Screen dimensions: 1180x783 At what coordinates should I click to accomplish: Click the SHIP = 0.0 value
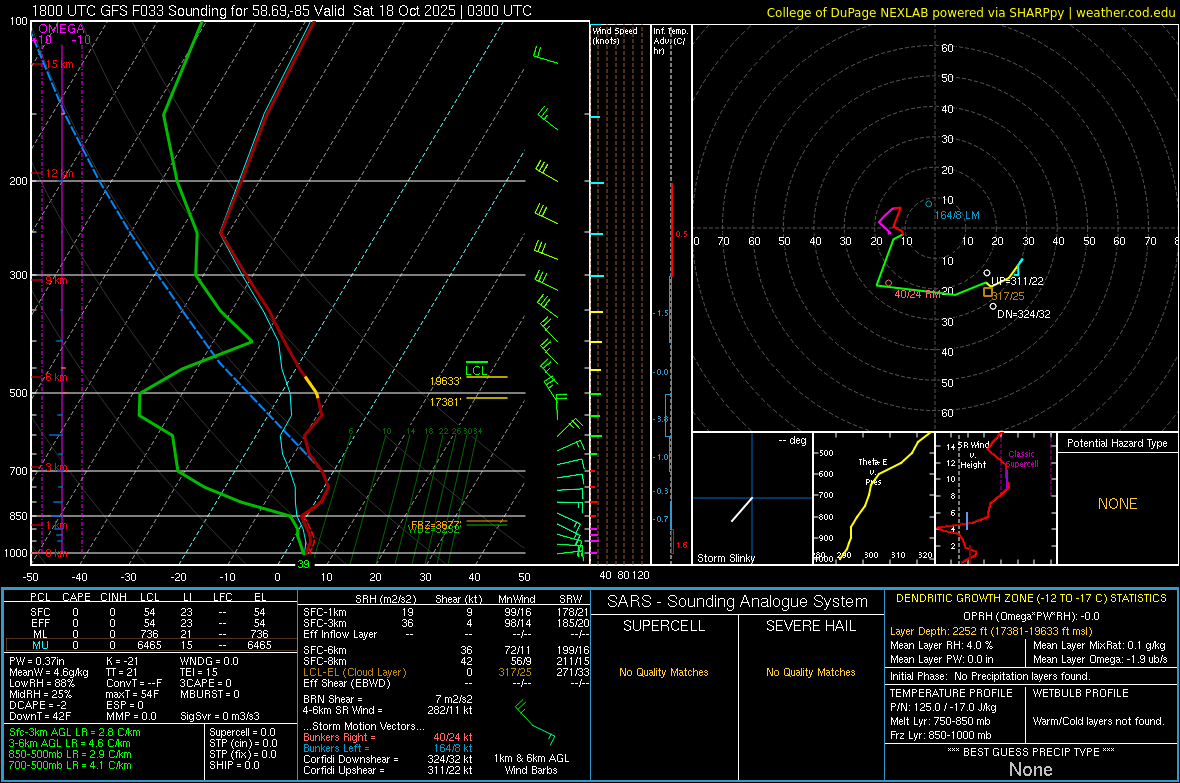coord(234,765)
